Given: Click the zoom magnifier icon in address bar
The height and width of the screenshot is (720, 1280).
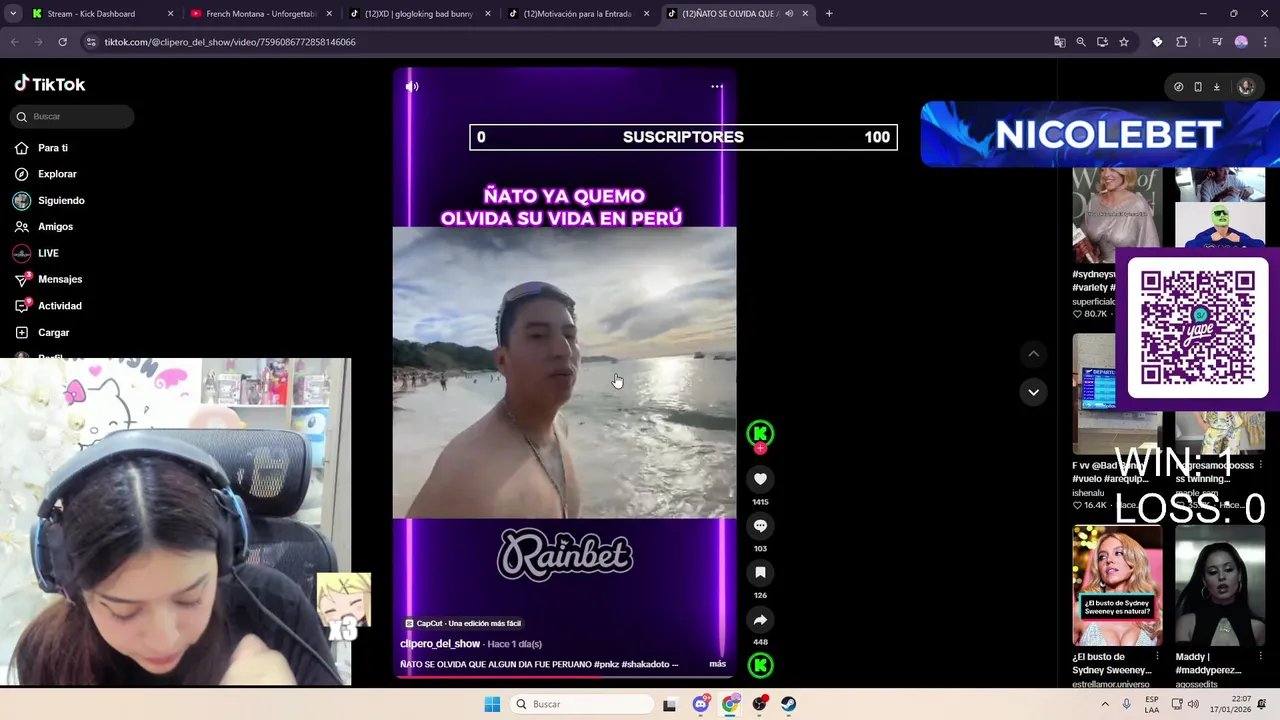Looking at the screenshot, I should point(1081,42).
